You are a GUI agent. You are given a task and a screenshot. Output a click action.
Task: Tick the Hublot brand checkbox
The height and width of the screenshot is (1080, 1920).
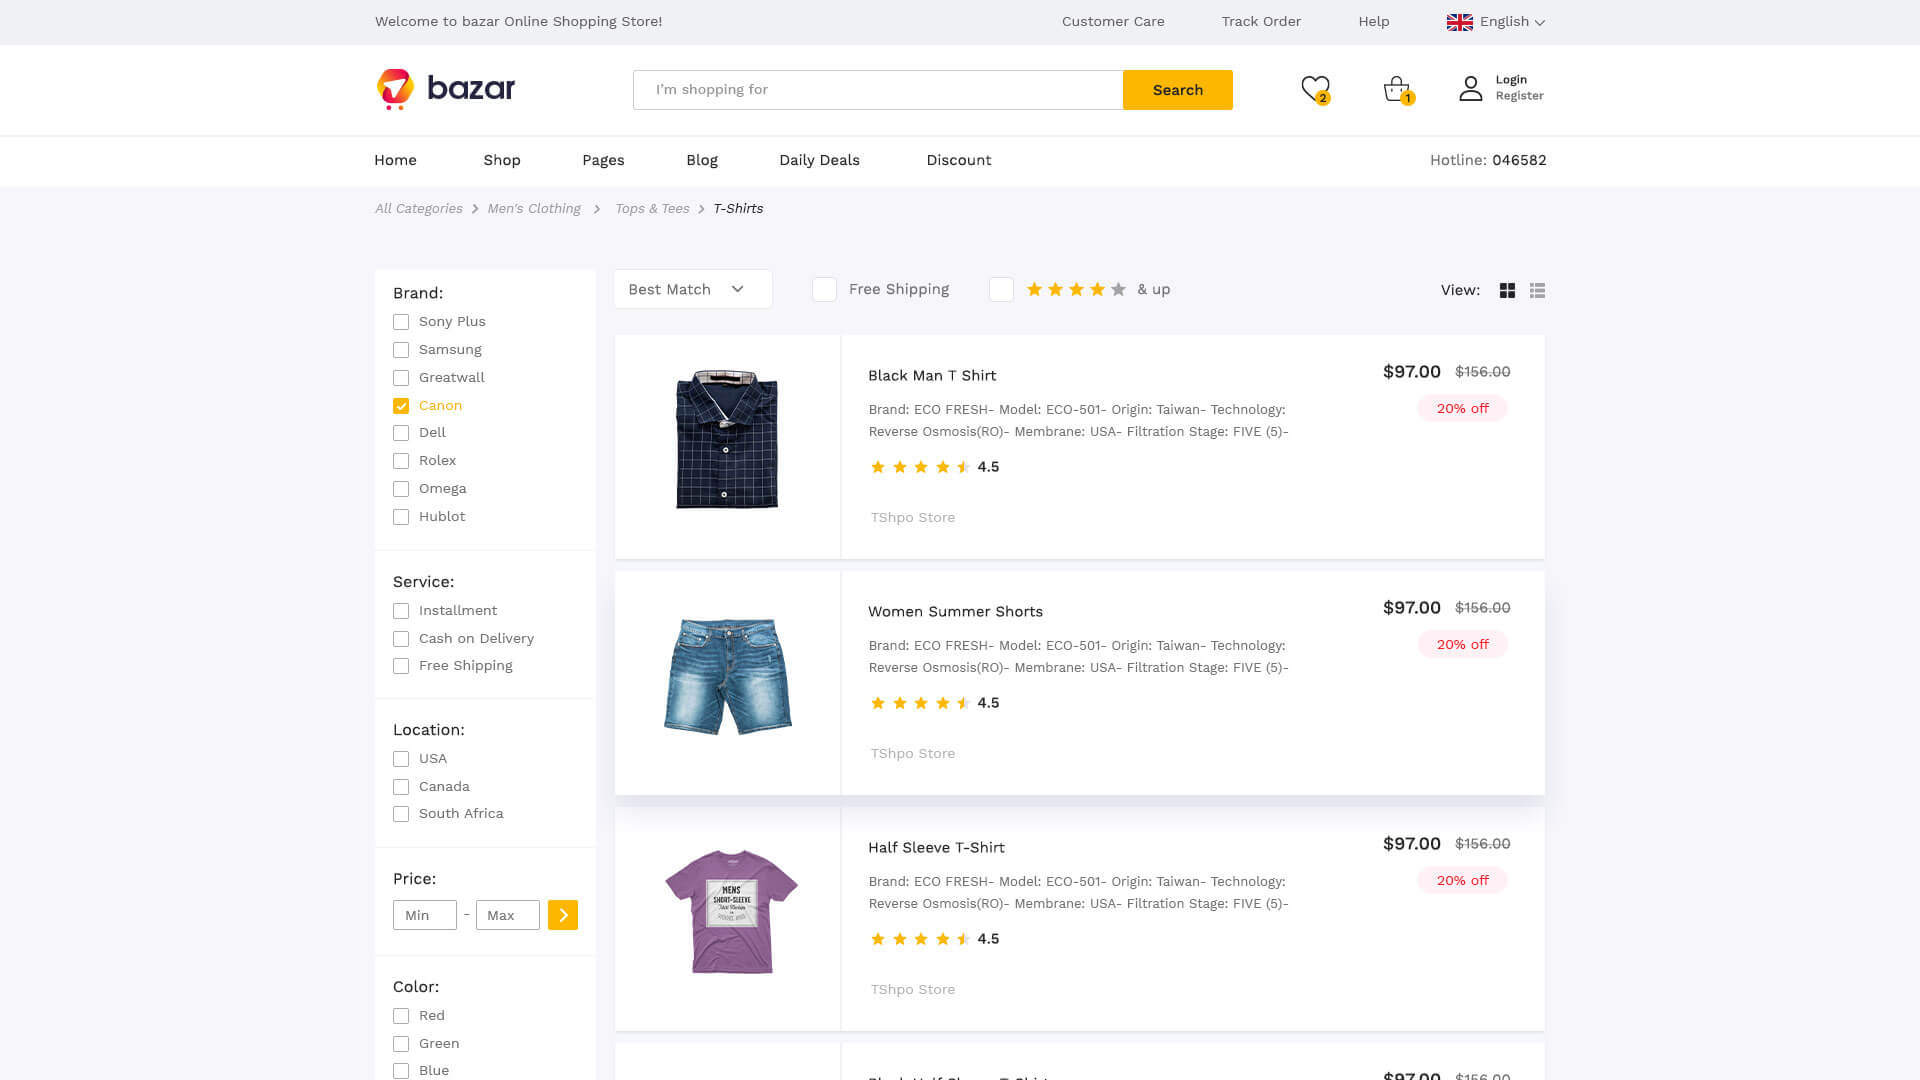pos(401,517)
